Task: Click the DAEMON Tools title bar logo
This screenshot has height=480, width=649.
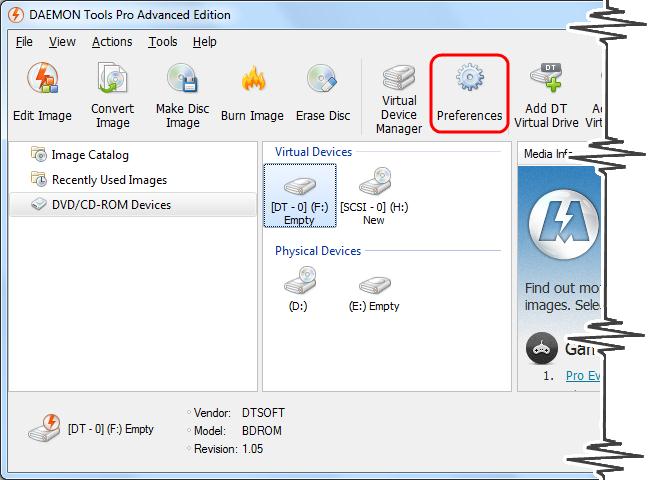Action: pyautogui.click(x=16, y=15)
